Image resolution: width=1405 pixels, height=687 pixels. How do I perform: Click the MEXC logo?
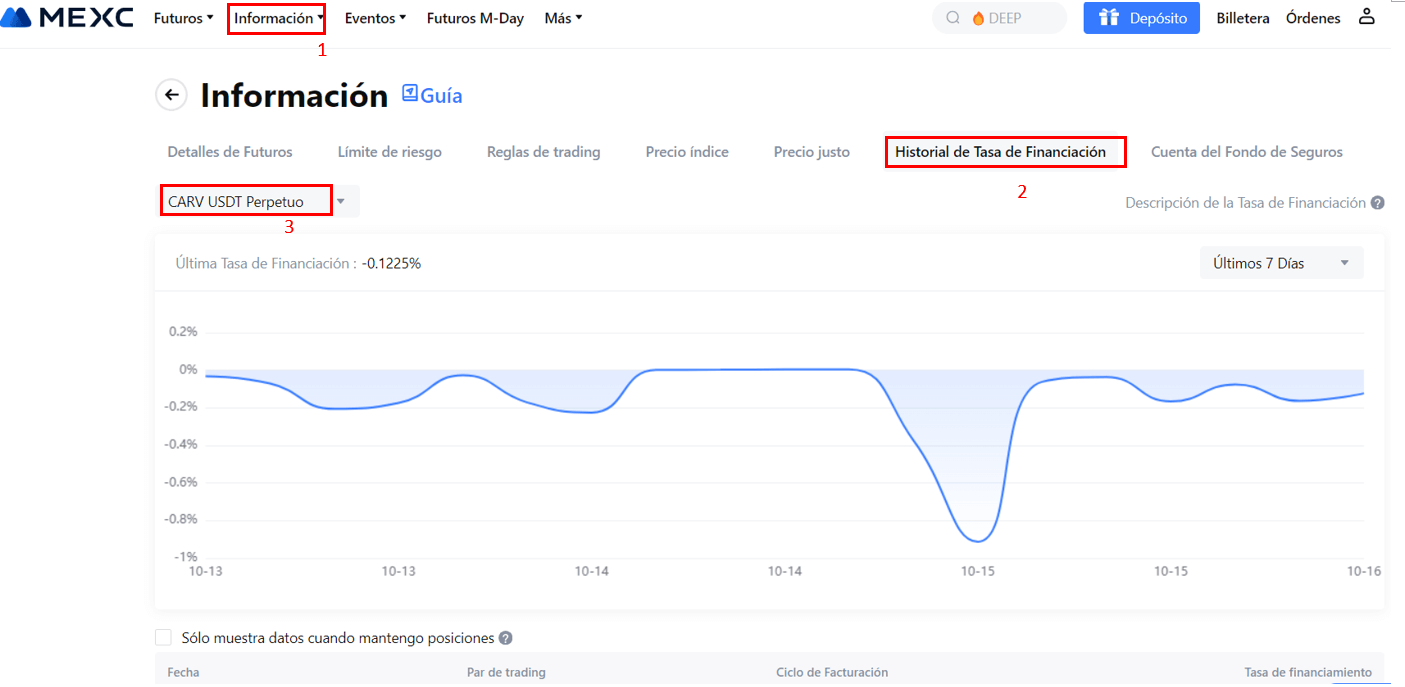[x=67, y=18]
